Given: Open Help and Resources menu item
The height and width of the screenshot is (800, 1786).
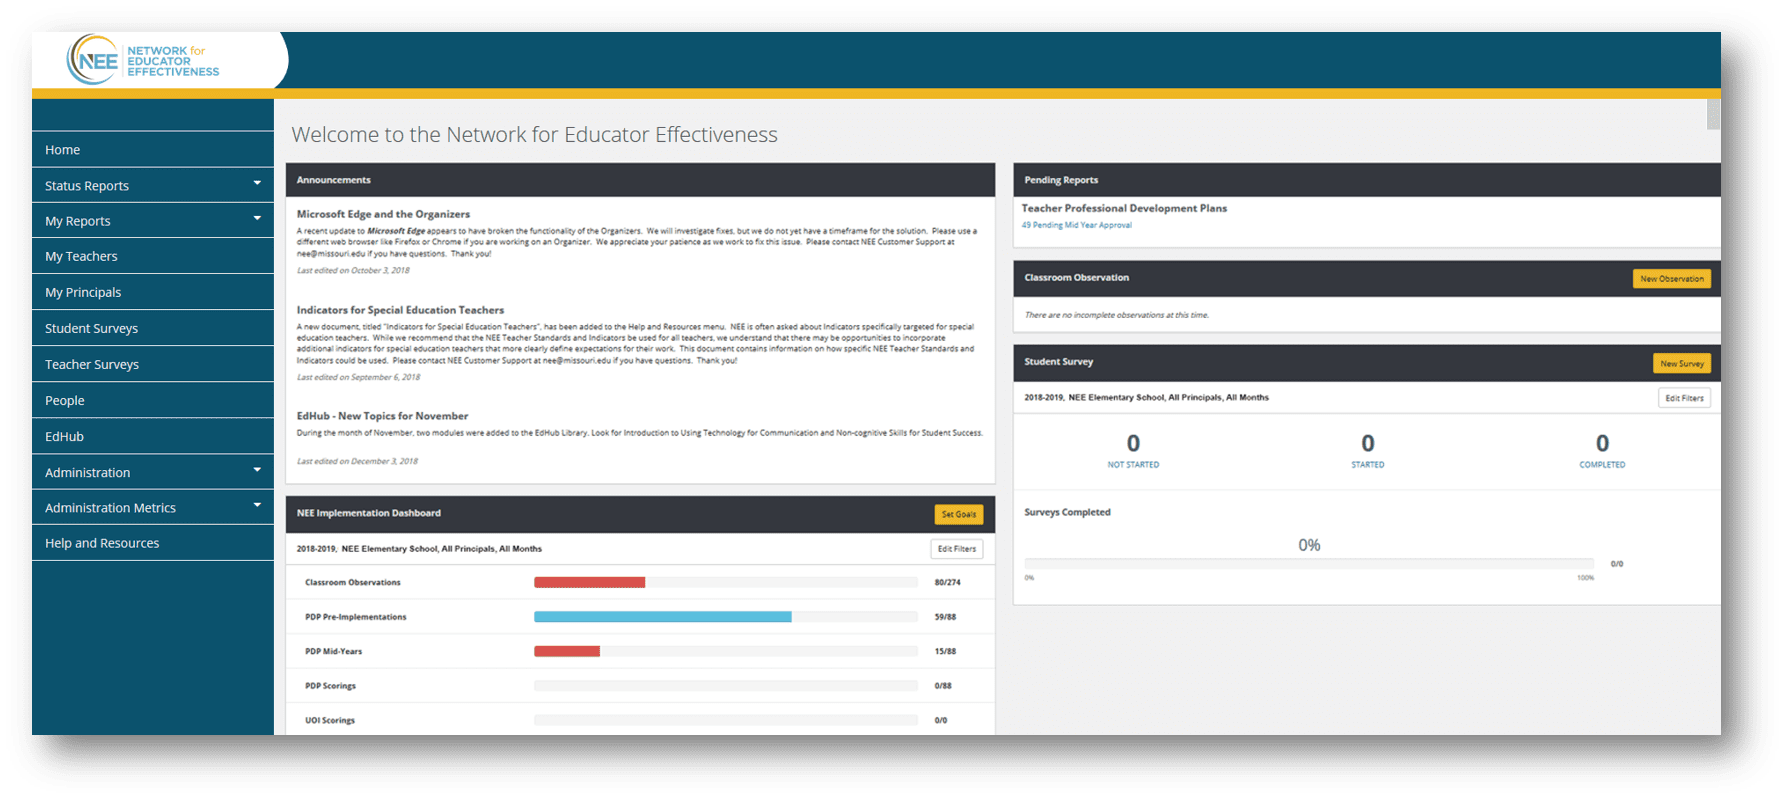Looking at the screenshot, I should (102, 544).
